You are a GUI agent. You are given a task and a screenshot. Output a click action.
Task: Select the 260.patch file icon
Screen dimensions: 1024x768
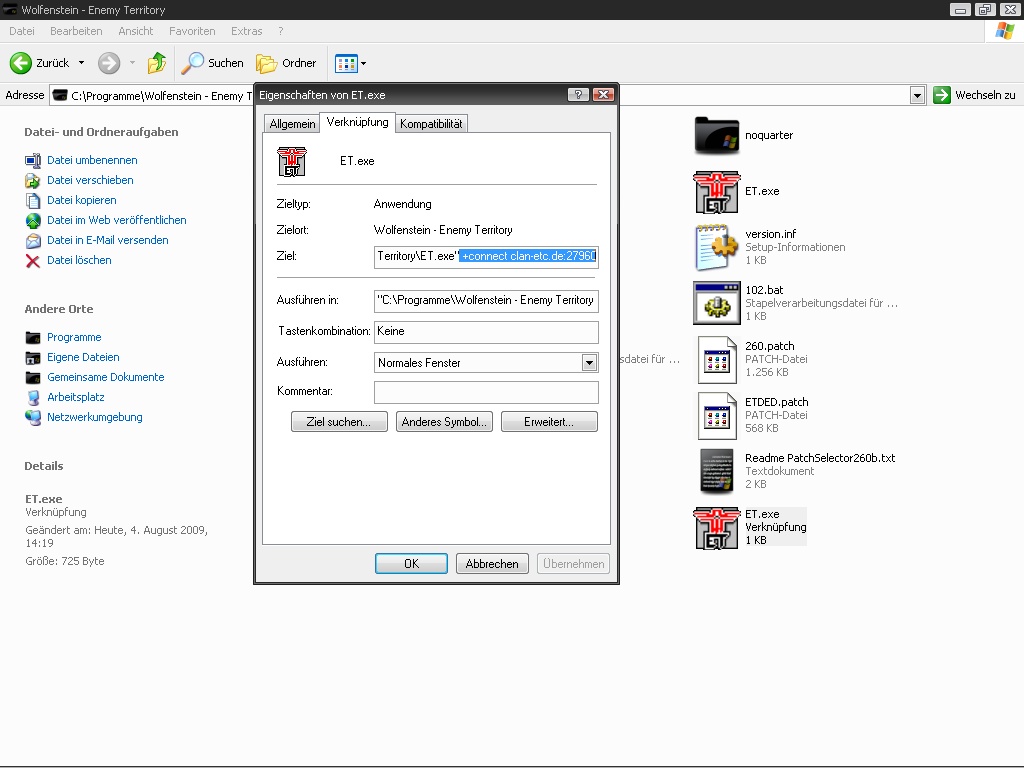716,359
